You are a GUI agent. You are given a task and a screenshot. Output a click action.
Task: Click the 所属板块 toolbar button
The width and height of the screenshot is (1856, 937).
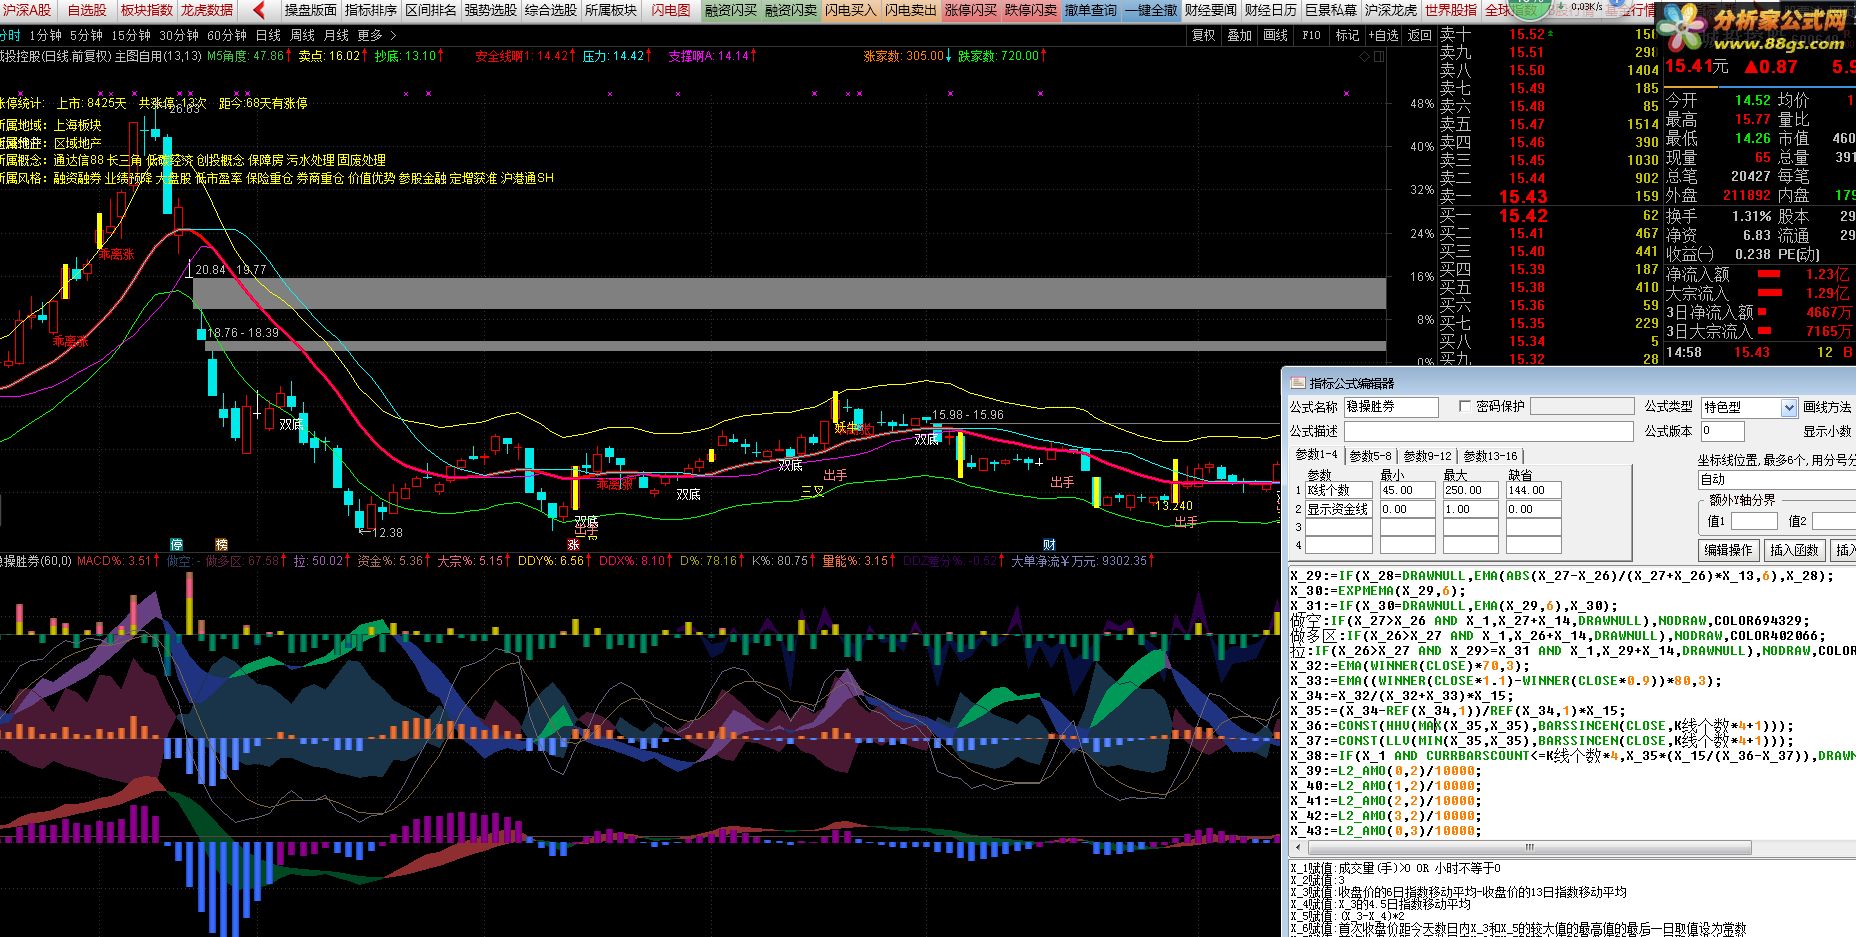tap(611, 10)
